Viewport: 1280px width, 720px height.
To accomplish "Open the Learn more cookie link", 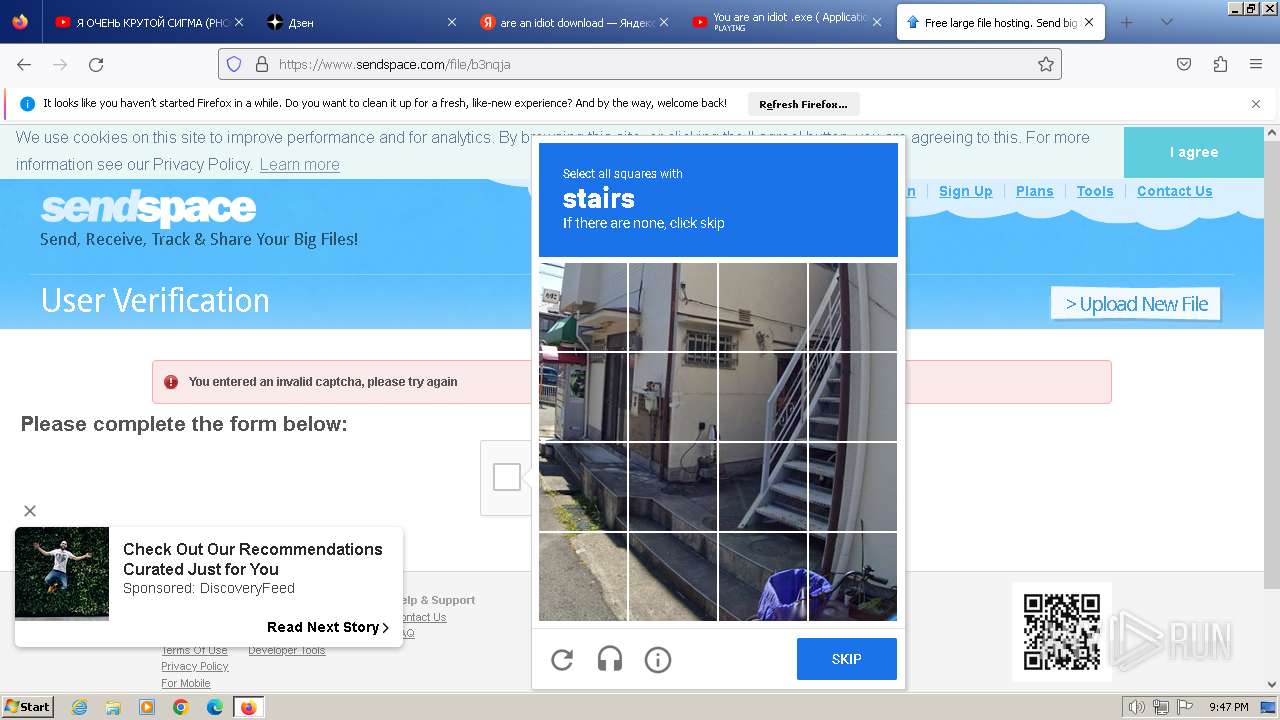I will coord(299,165).
